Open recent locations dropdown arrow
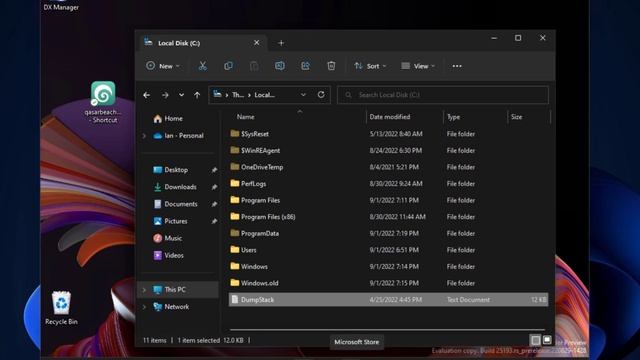Viewport: 640px width, 360px height. tap(181, 95)
